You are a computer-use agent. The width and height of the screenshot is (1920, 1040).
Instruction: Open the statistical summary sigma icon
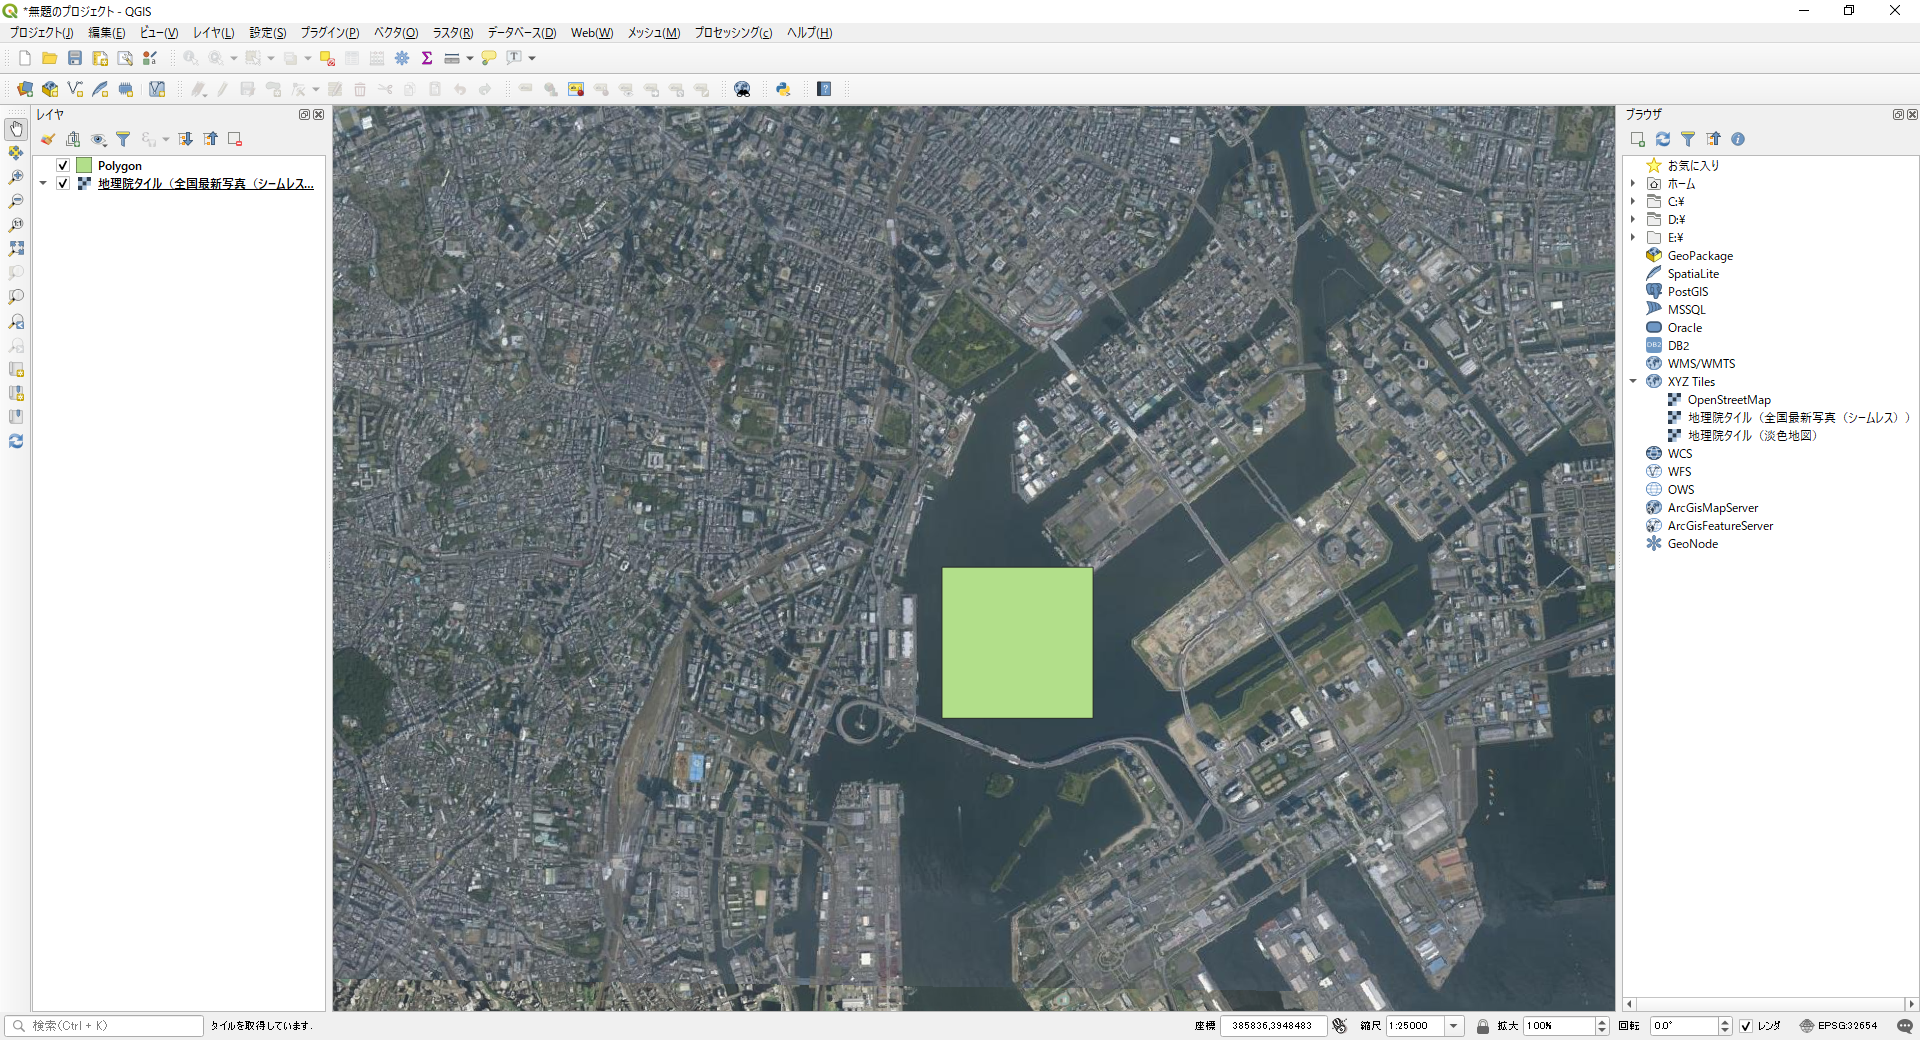coord(427,58)
